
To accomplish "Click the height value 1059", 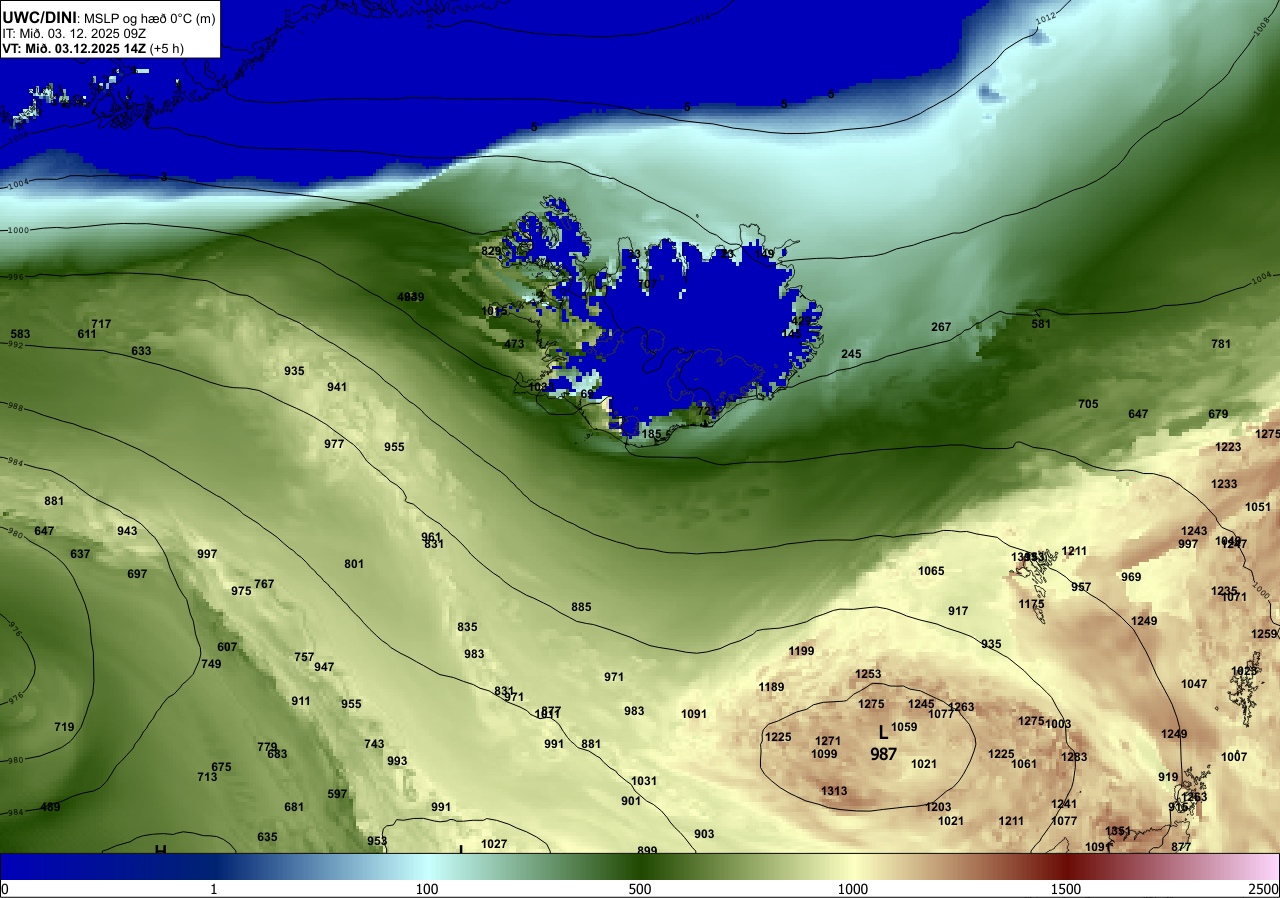I will click(904, 727).
